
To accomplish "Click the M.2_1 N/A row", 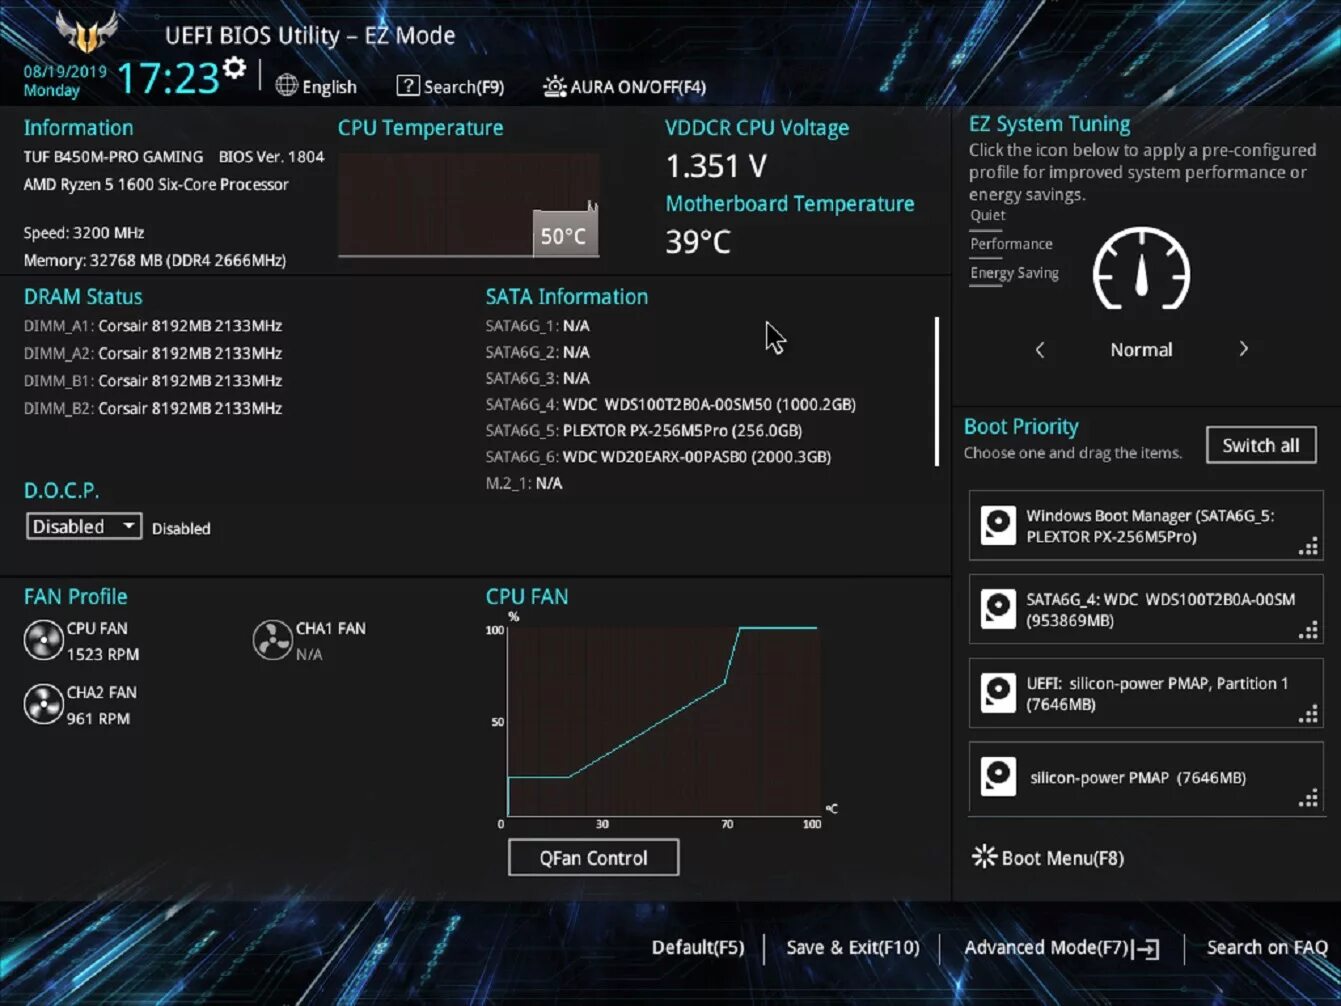I will click(524, 483).
